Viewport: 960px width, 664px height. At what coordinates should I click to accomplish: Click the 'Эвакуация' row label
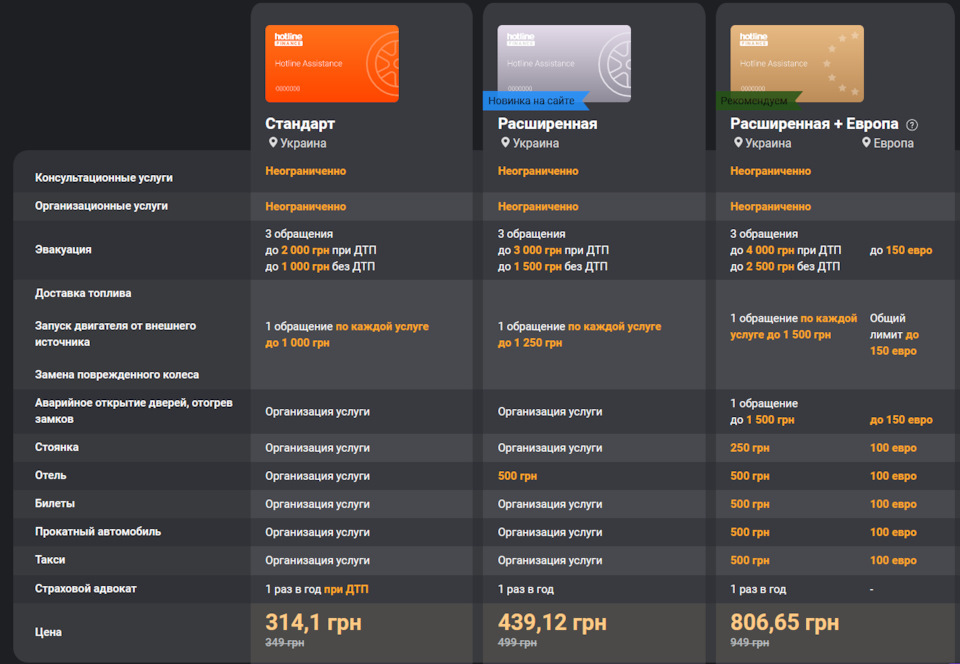(63, 250)
